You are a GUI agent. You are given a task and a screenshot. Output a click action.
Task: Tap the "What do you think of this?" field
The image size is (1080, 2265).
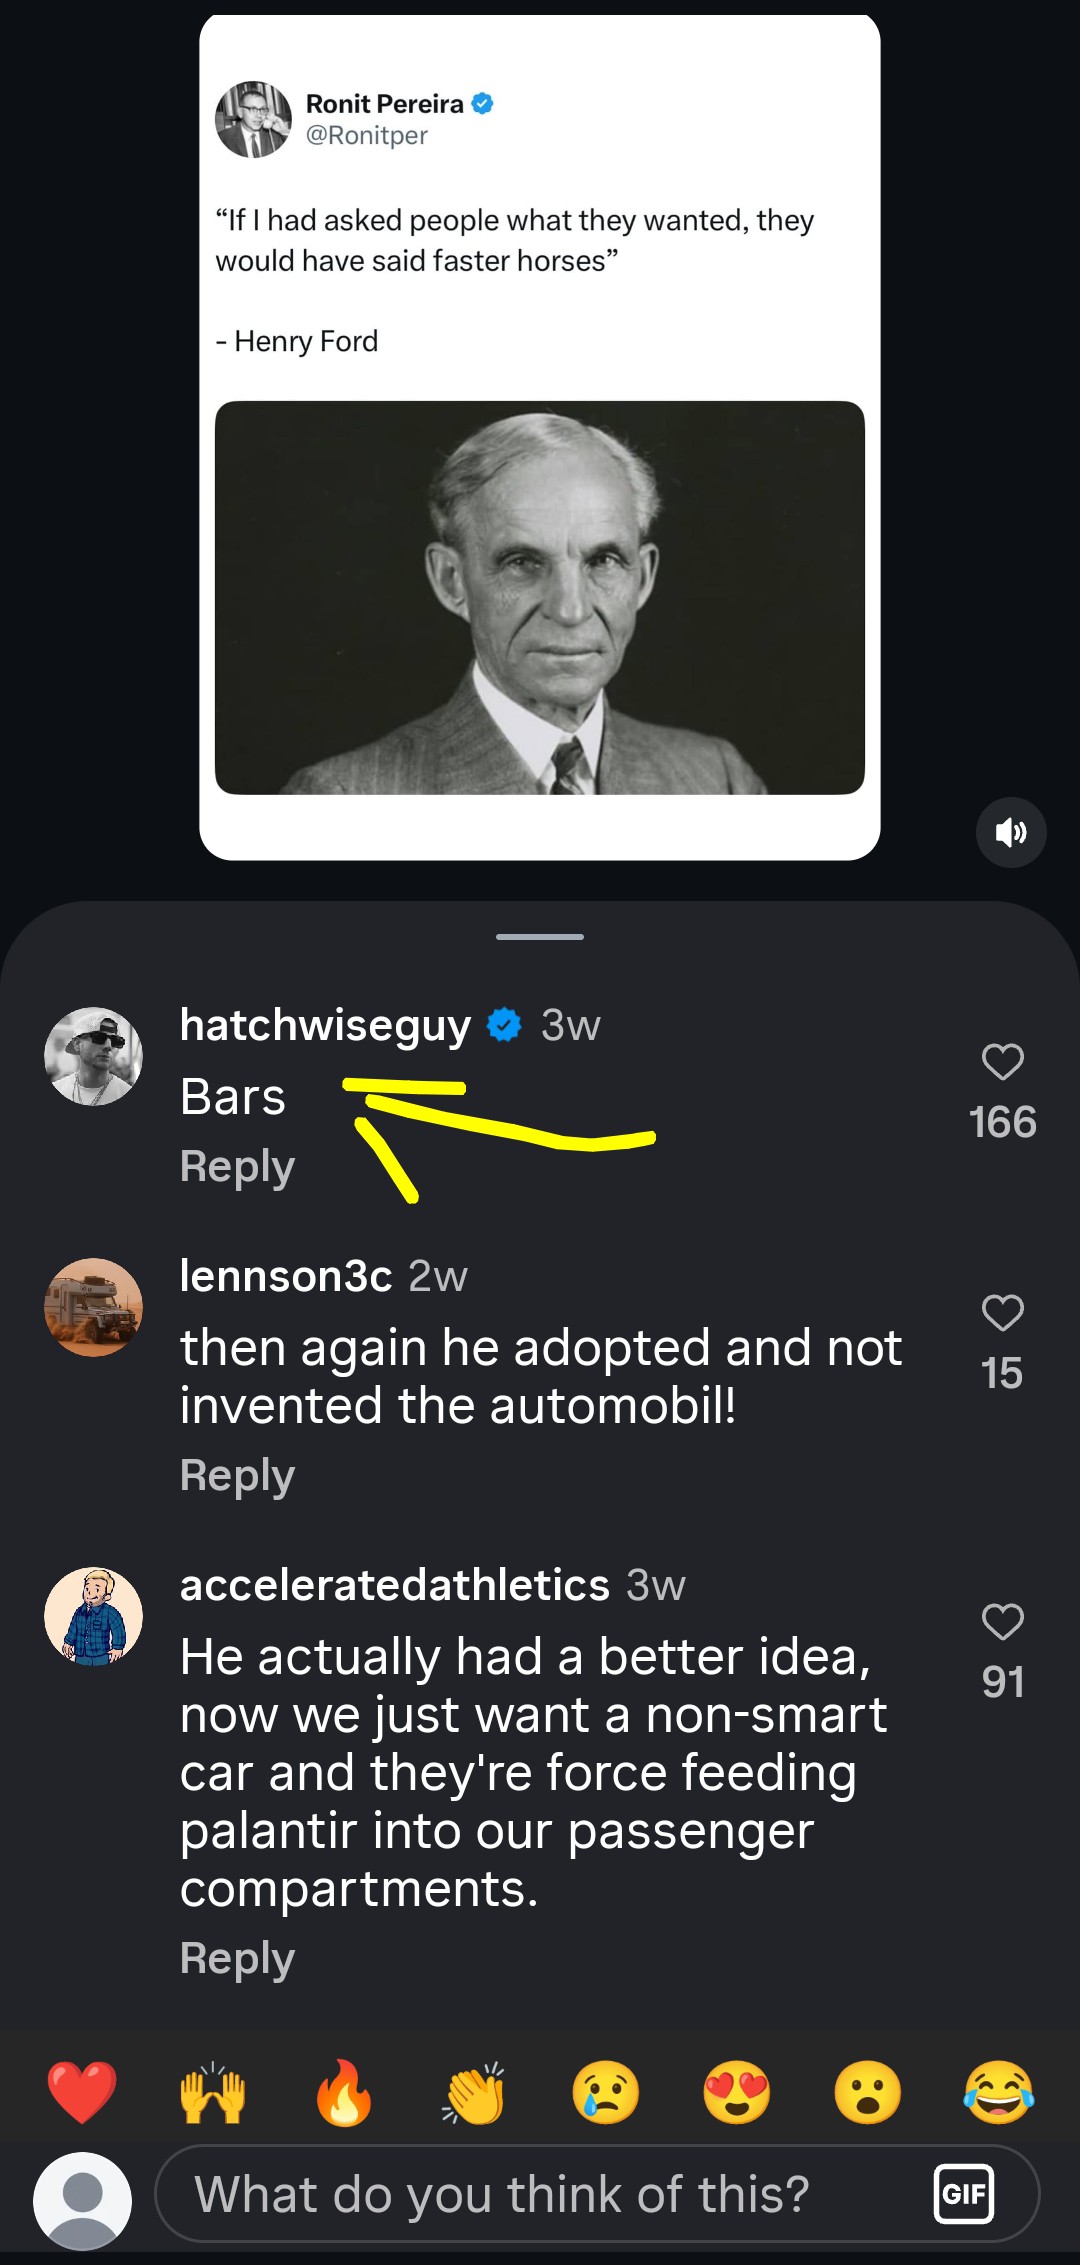click(520, 2194)
